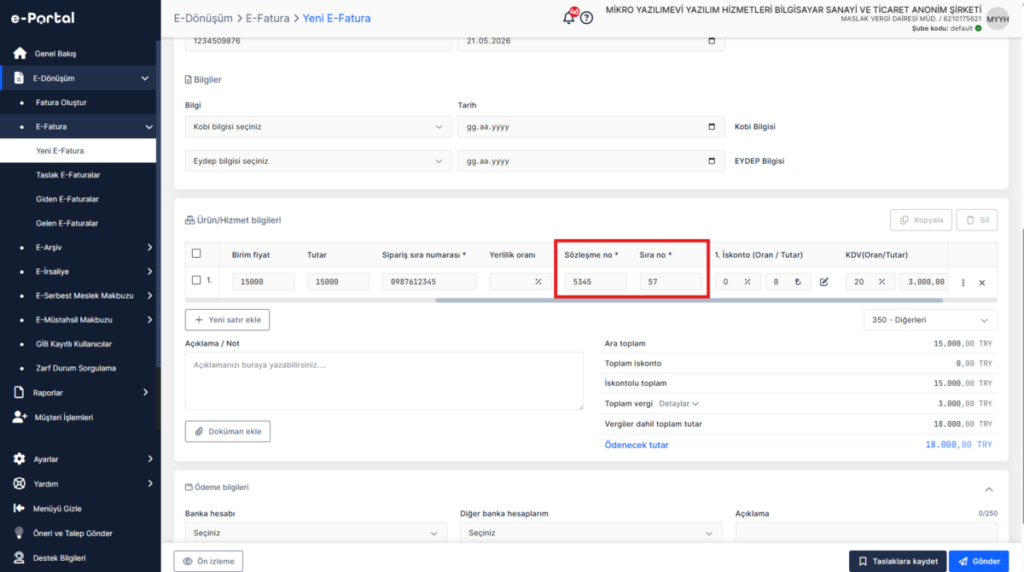Click the Gönder button
Viewport: 1024px width, 572px height.
click(x=978, y=561)
